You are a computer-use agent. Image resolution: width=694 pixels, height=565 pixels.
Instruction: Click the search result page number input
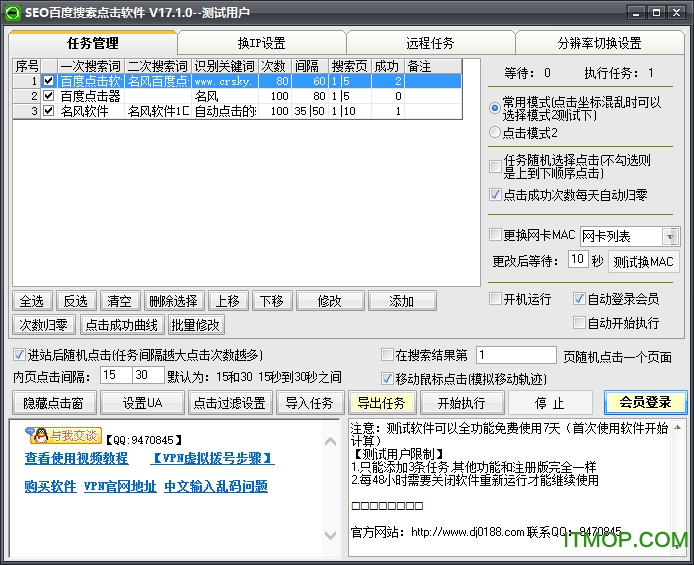(x=516, y=355)
